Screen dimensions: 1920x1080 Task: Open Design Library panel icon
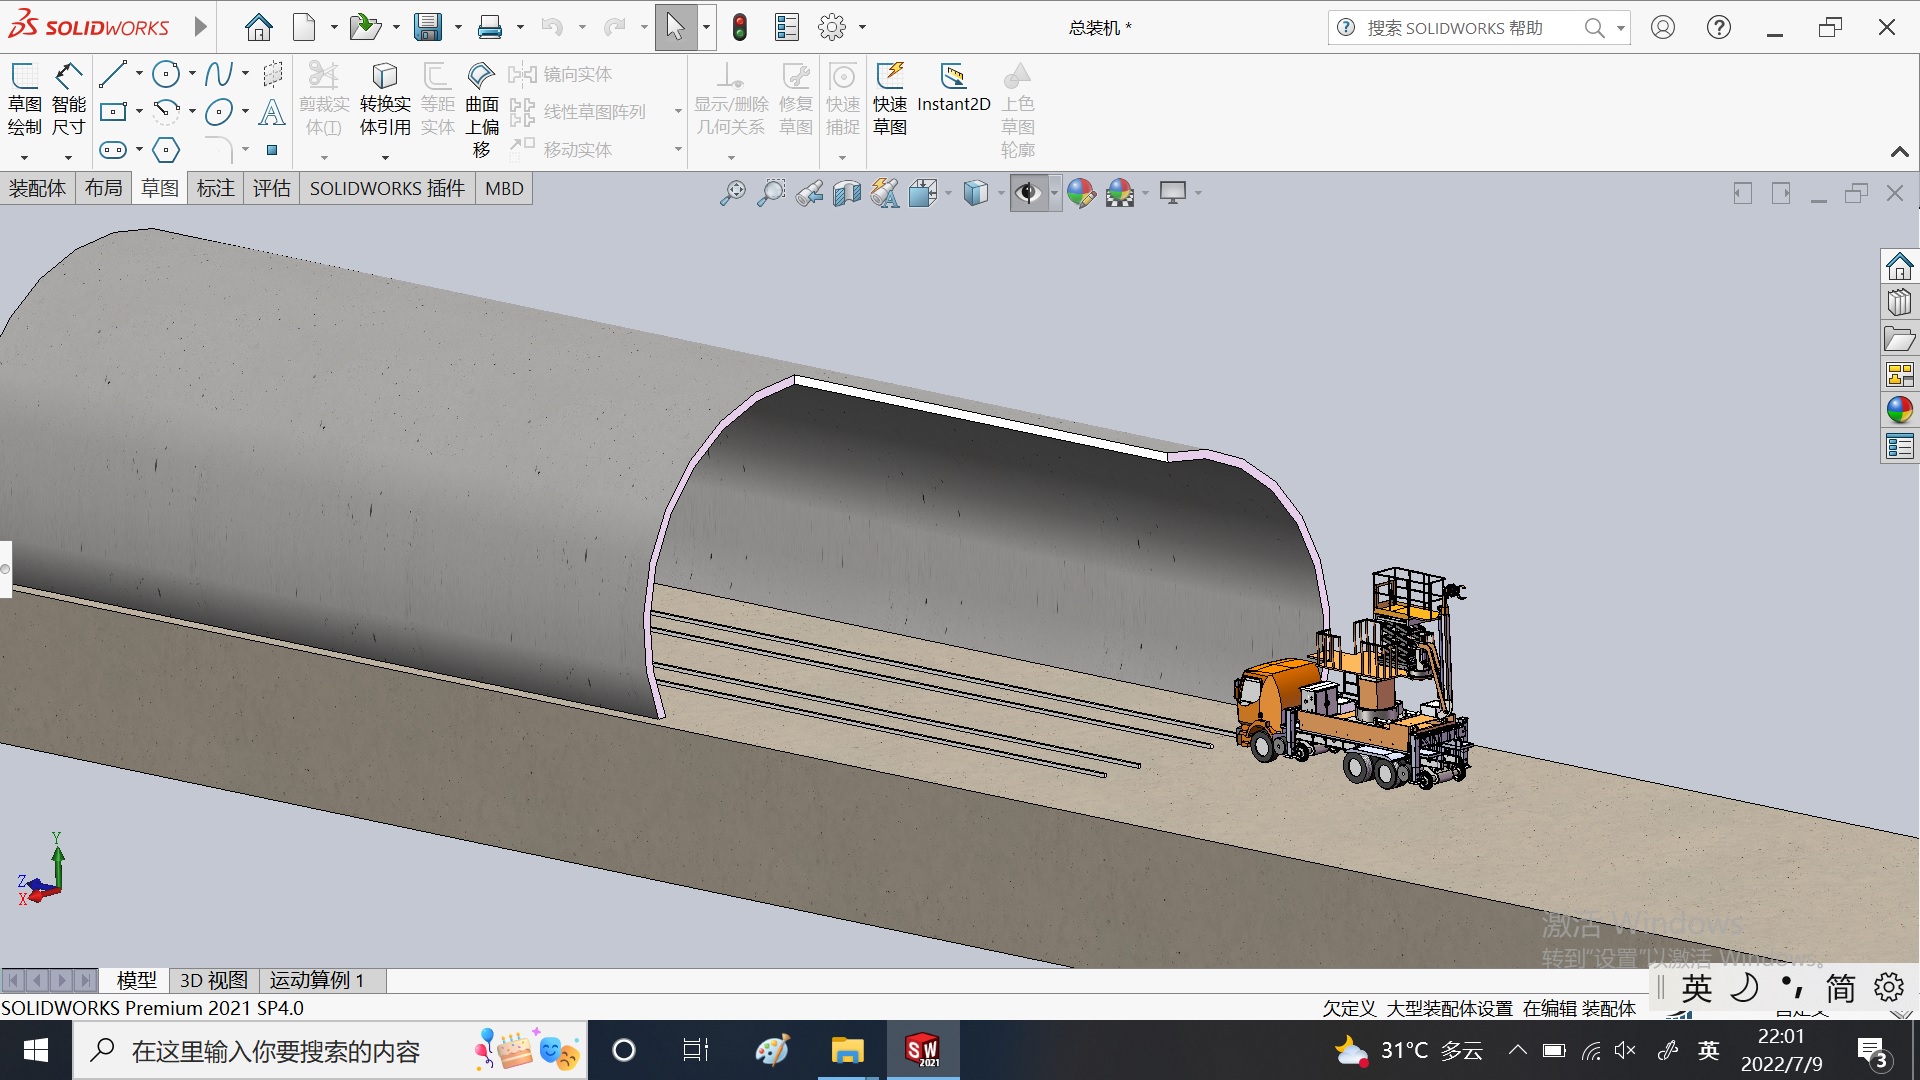pos(1899,303)
